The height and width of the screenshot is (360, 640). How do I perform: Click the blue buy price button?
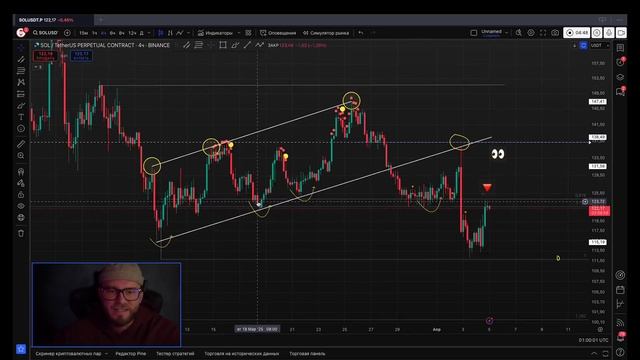[81, 56]
